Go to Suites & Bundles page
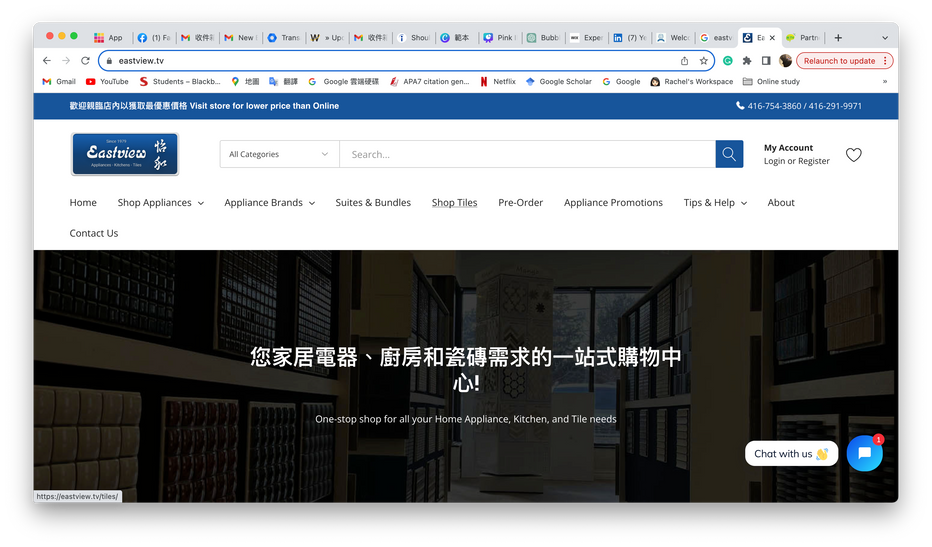 point(373,203)
